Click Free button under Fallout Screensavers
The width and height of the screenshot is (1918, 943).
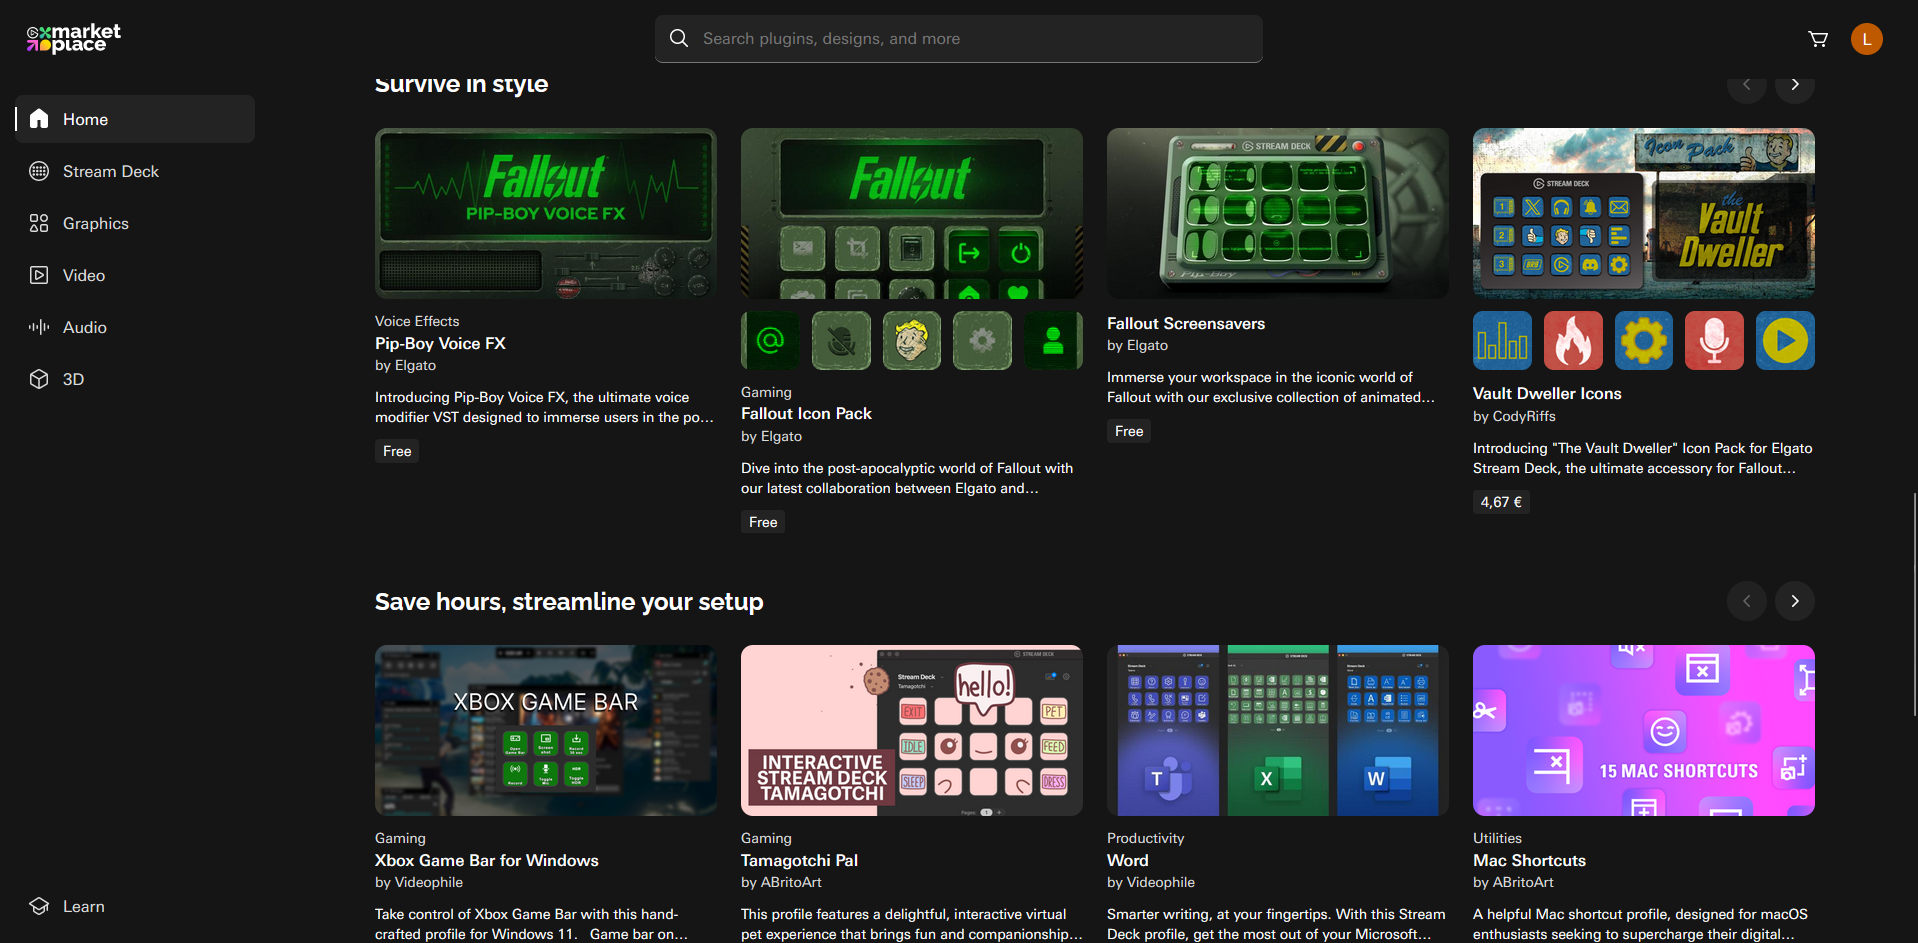click(1128, 431)
